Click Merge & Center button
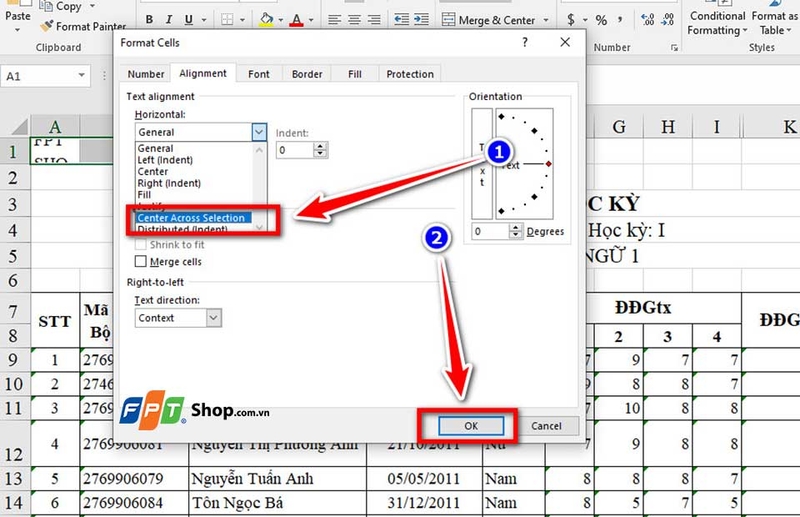800x517 pixels. point(488,20)
